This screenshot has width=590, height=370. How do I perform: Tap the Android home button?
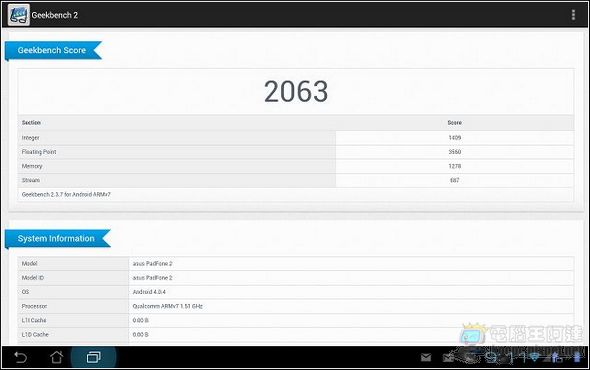click(56, 357)
